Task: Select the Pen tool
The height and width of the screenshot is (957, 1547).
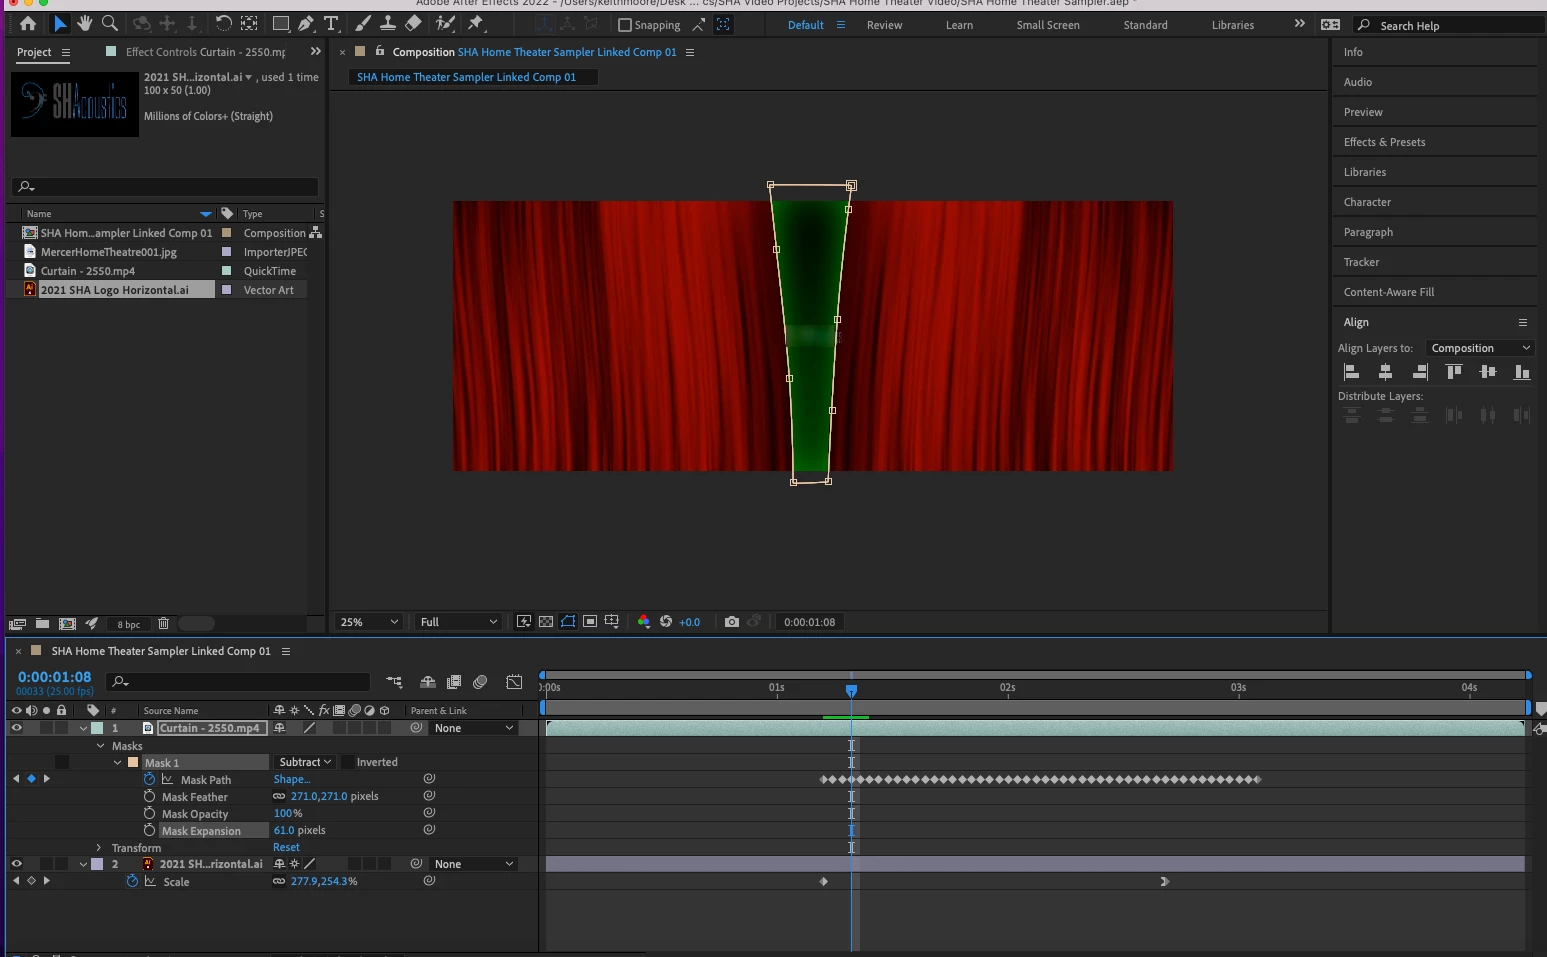Action: click(305, 23)
